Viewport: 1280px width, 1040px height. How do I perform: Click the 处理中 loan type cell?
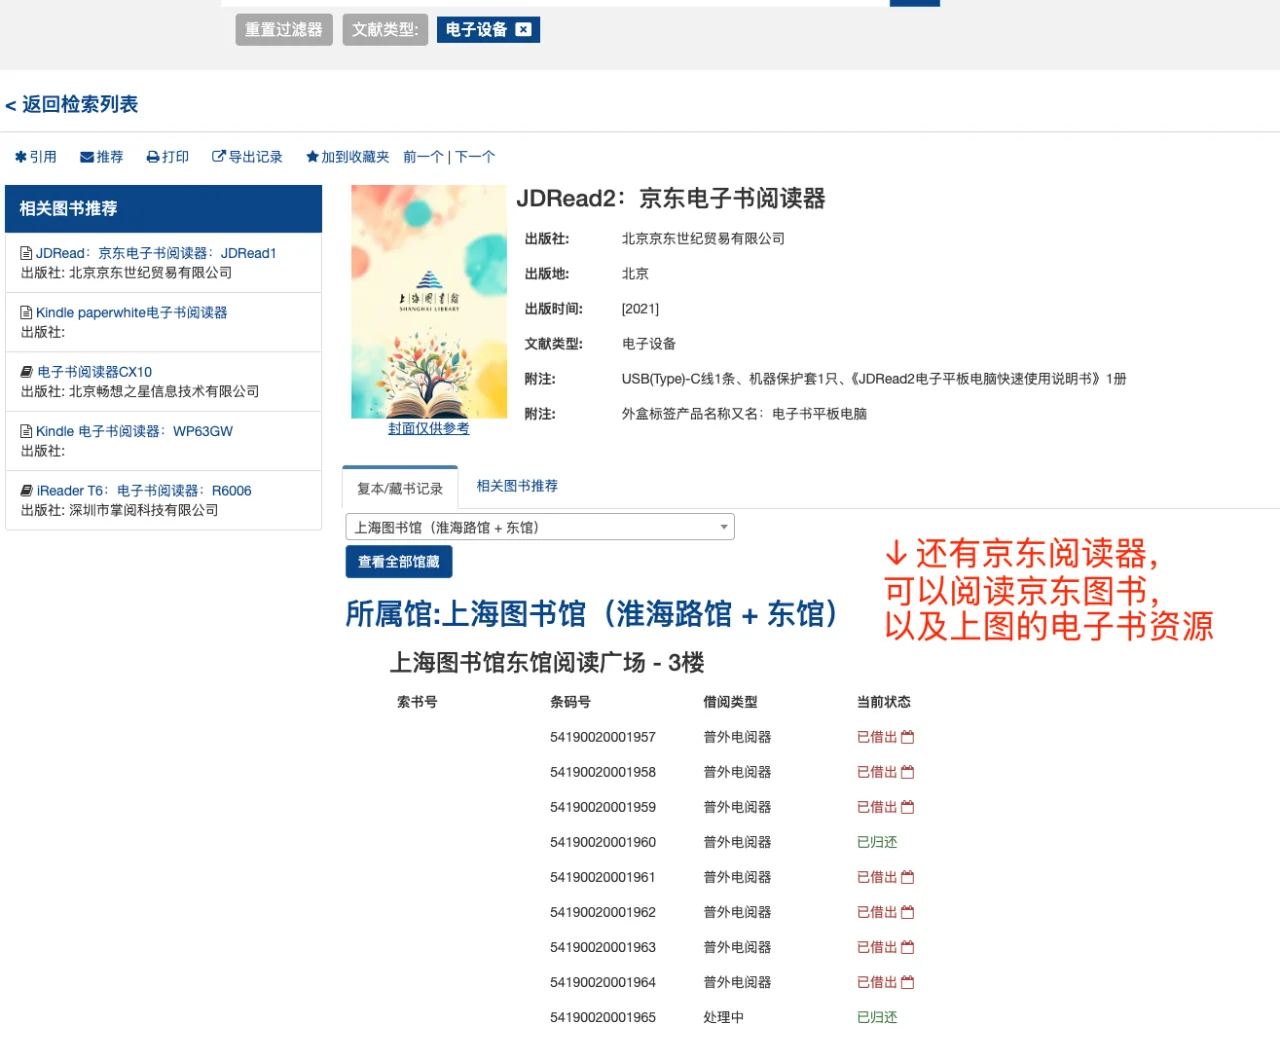pyautogui.click(x=724, y=1017)
